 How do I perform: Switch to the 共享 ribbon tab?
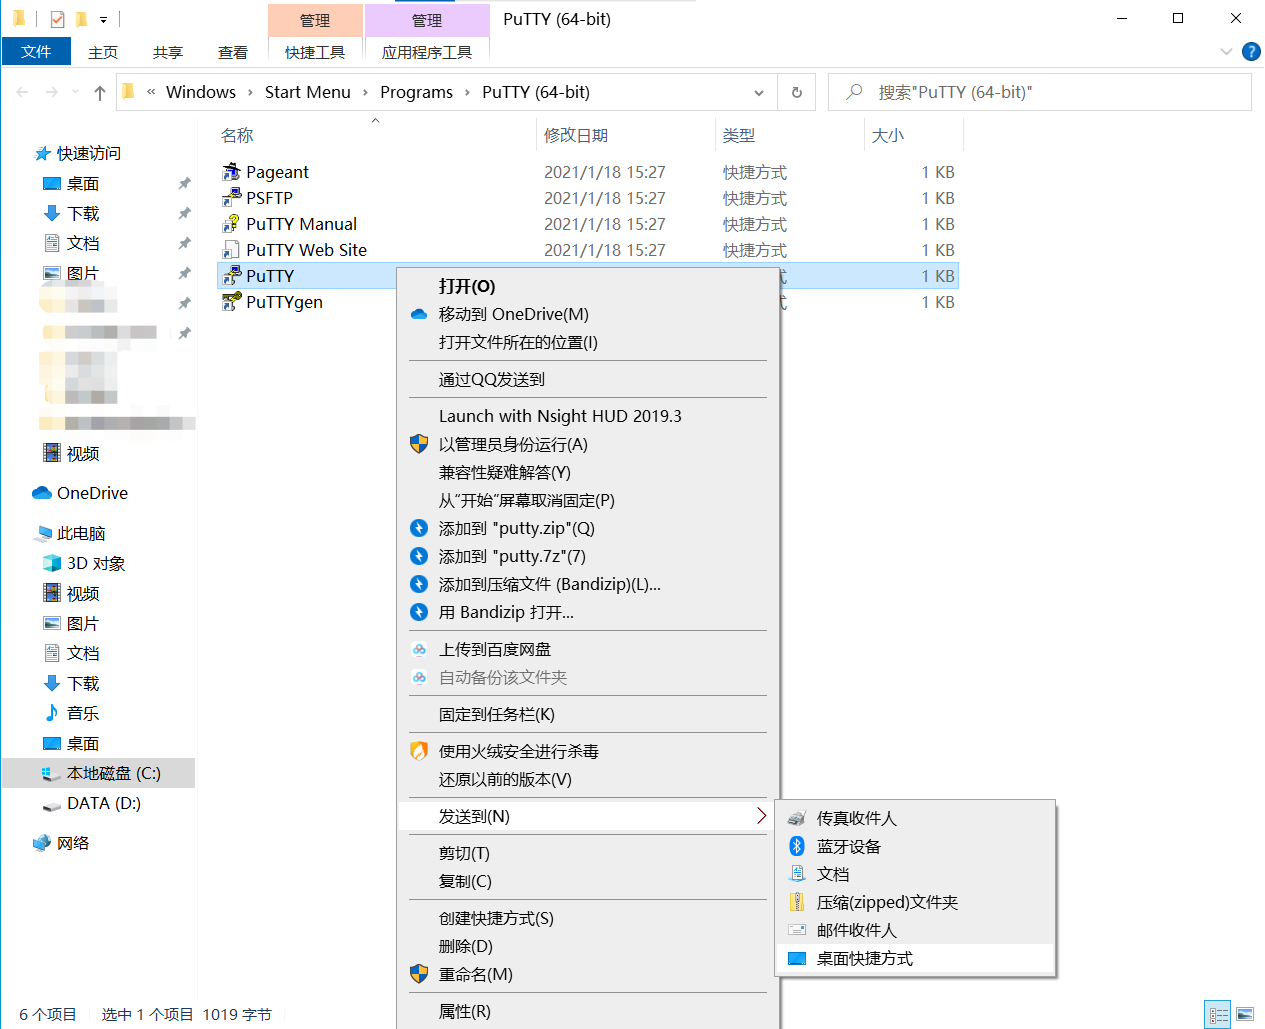pyautogui.click(x=168, y=52)
